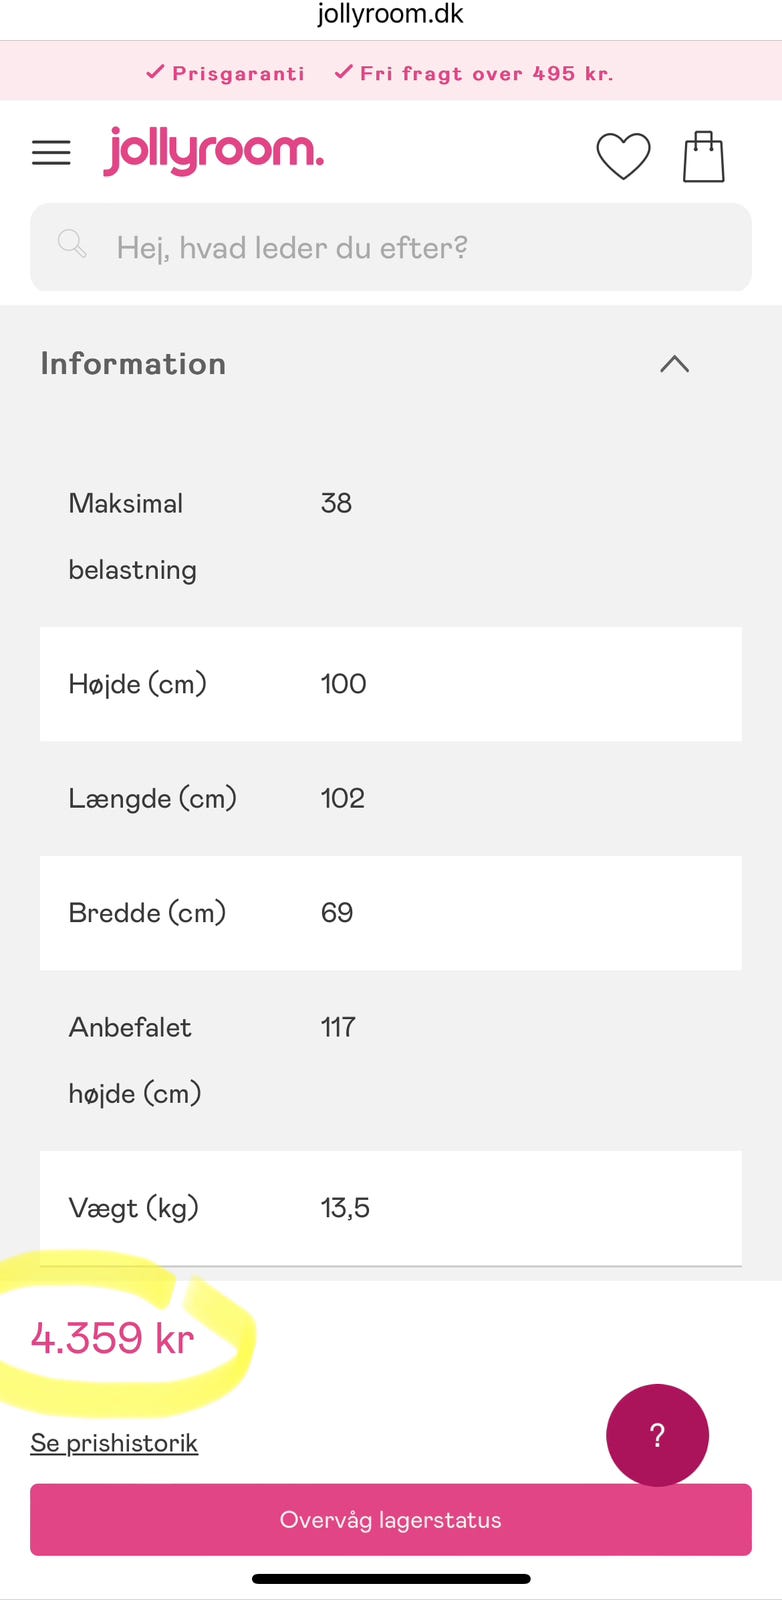This screenshot has width=782, height=1600.
Task: Click the magnifier search icon
Action: 72,244
